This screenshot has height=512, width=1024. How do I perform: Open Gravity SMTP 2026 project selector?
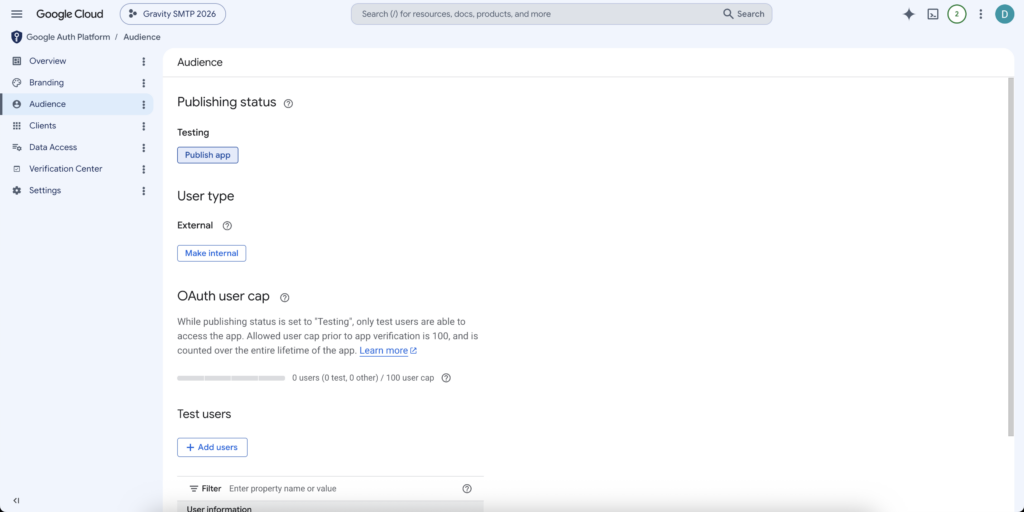tap(172, 14)
